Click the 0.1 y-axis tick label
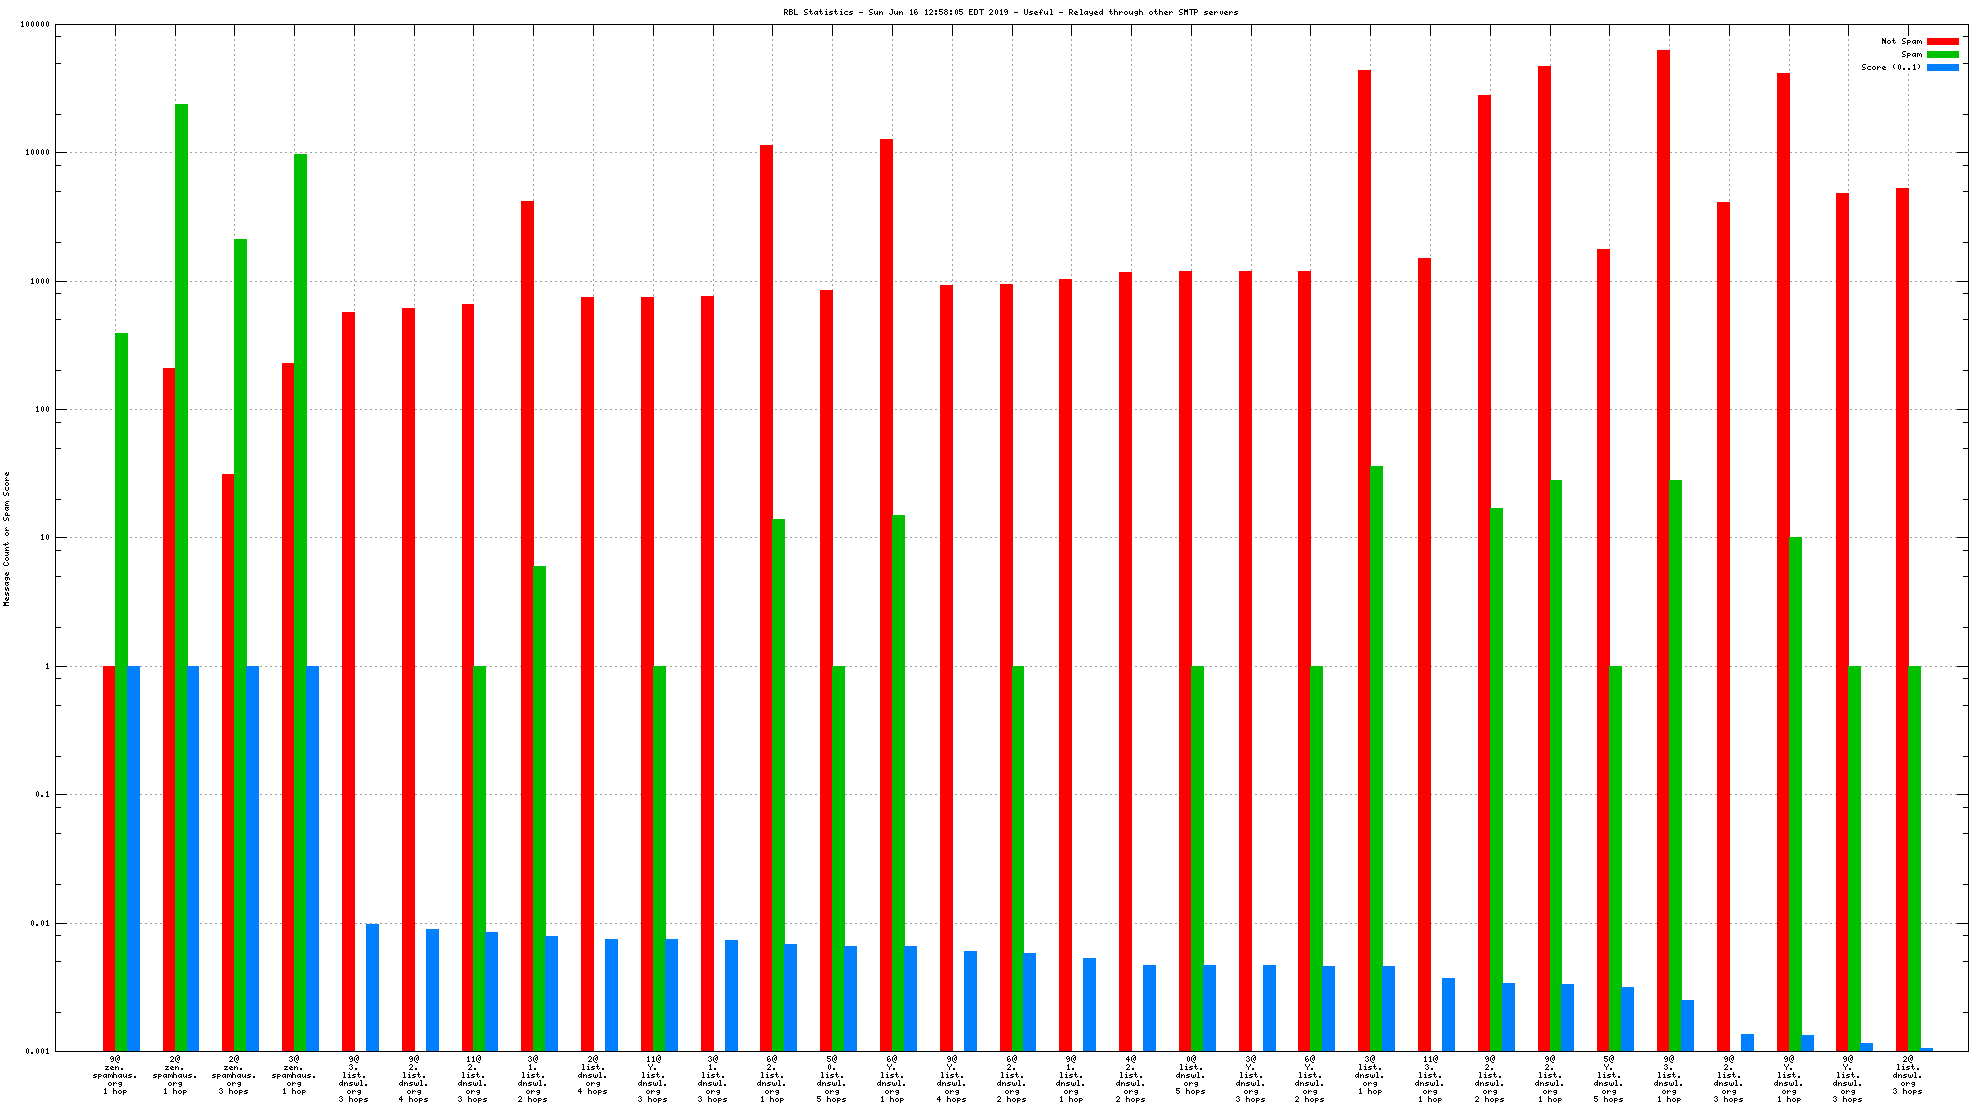 pos(42,794)
